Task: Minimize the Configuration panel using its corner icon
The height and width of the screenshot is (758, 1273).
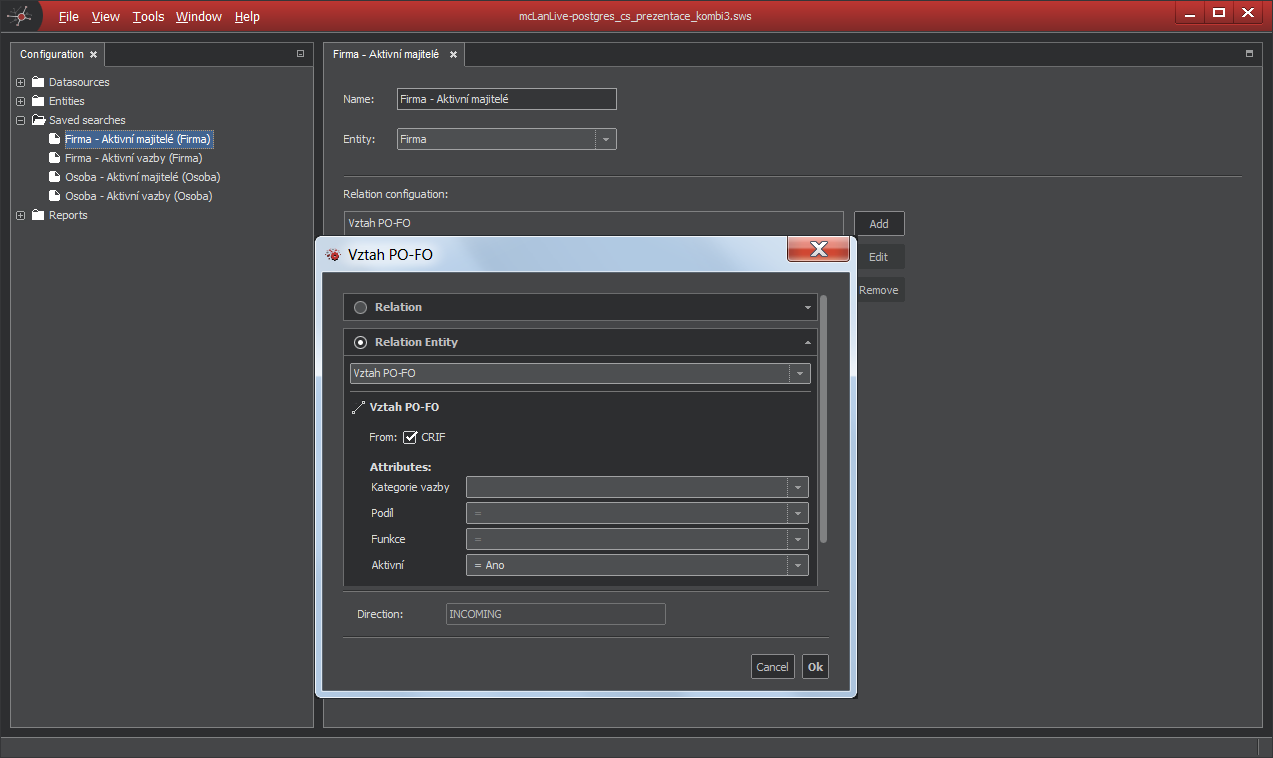Action: tap(300, 54)
